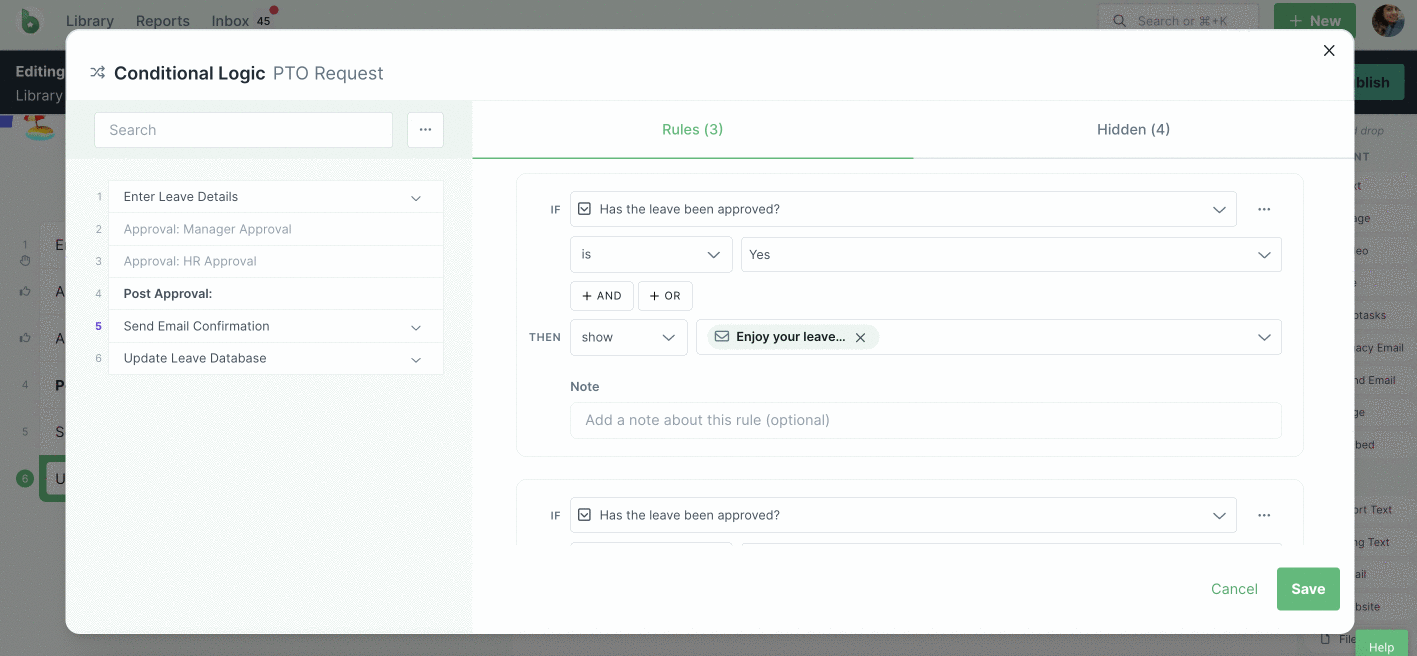Open the Reports menu
Viewport: 1417px width, 656px height.
click(x=162, y=20)
